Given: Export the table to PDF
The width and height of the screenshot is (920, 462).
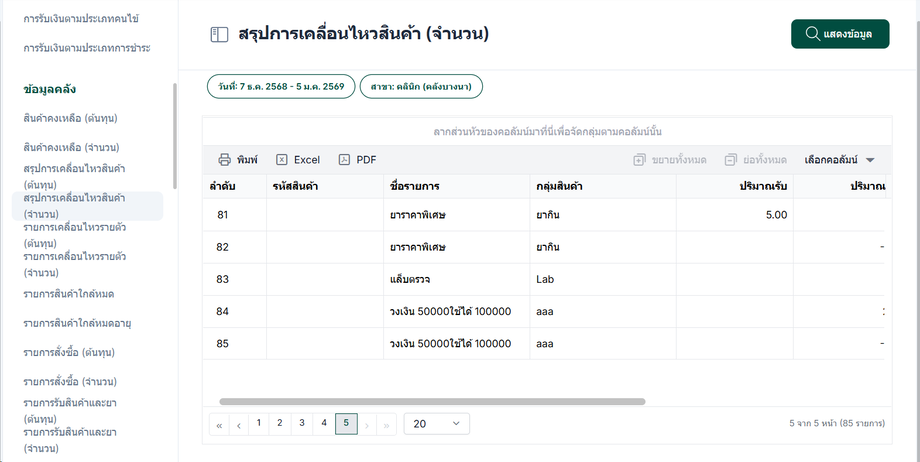Looking at the screenshot, I should tap(357, 160).
